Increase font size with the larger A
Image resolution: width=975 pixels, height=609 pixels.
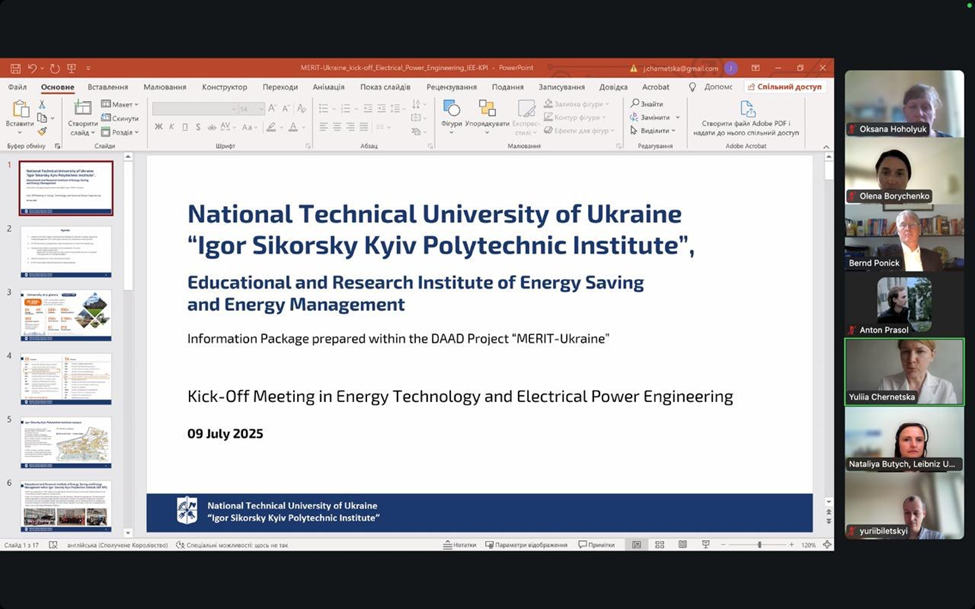pos(272,108)
